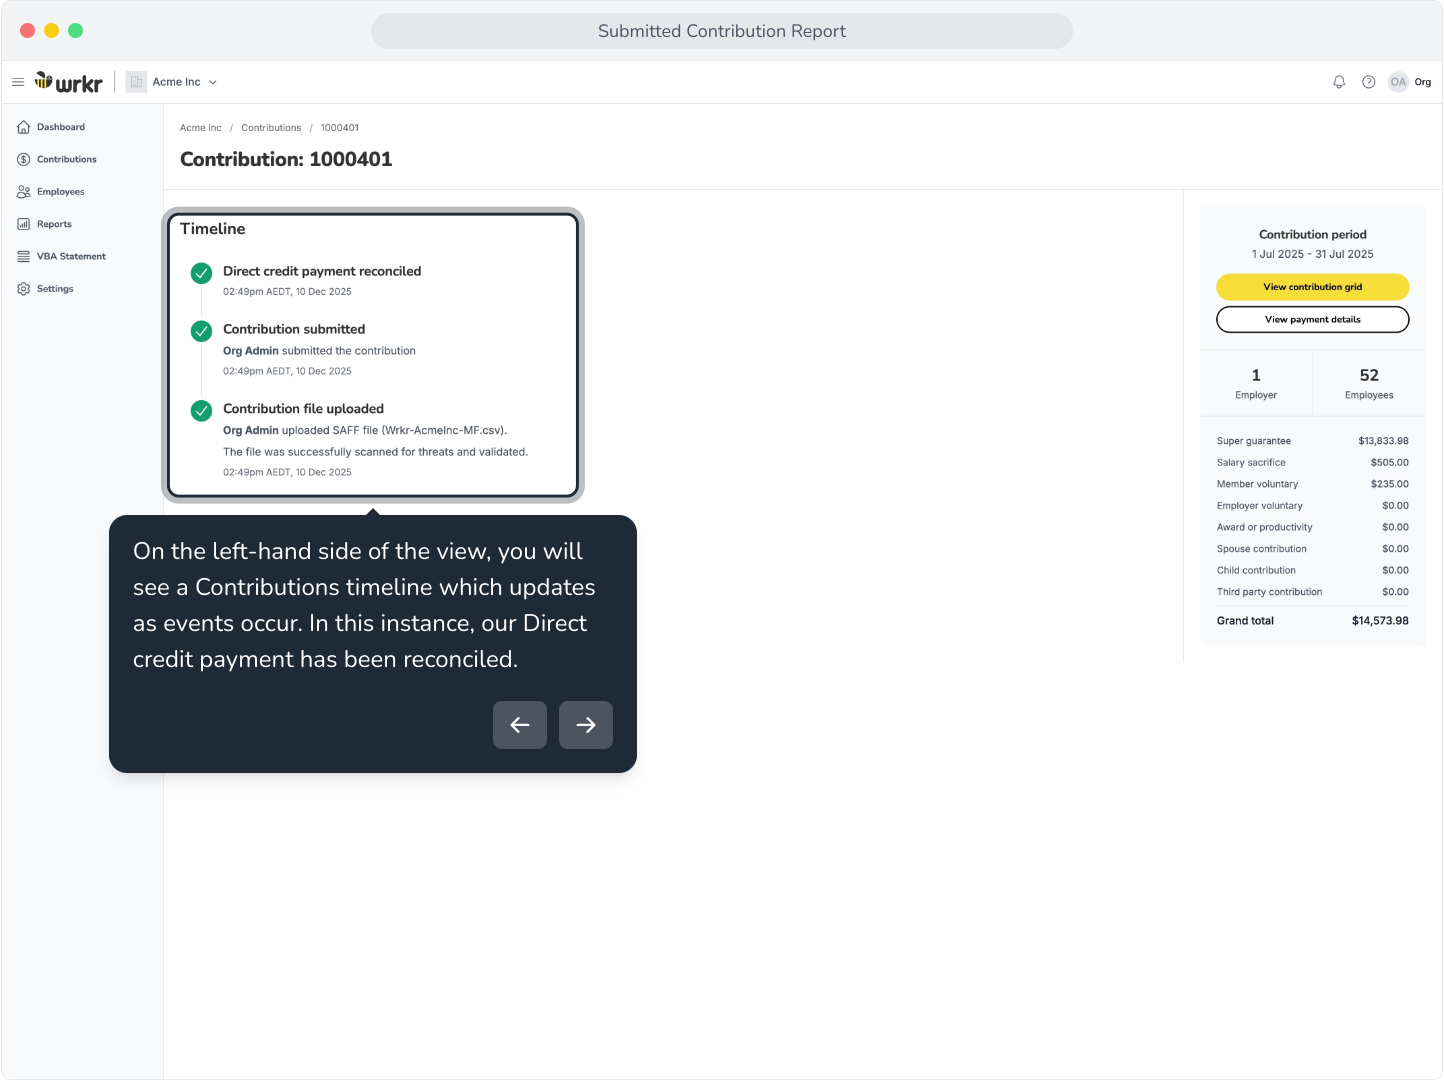Click the contribution period date range
The width and height of the screenshot is (1444, 1080).
click(x=1312, y=254)
